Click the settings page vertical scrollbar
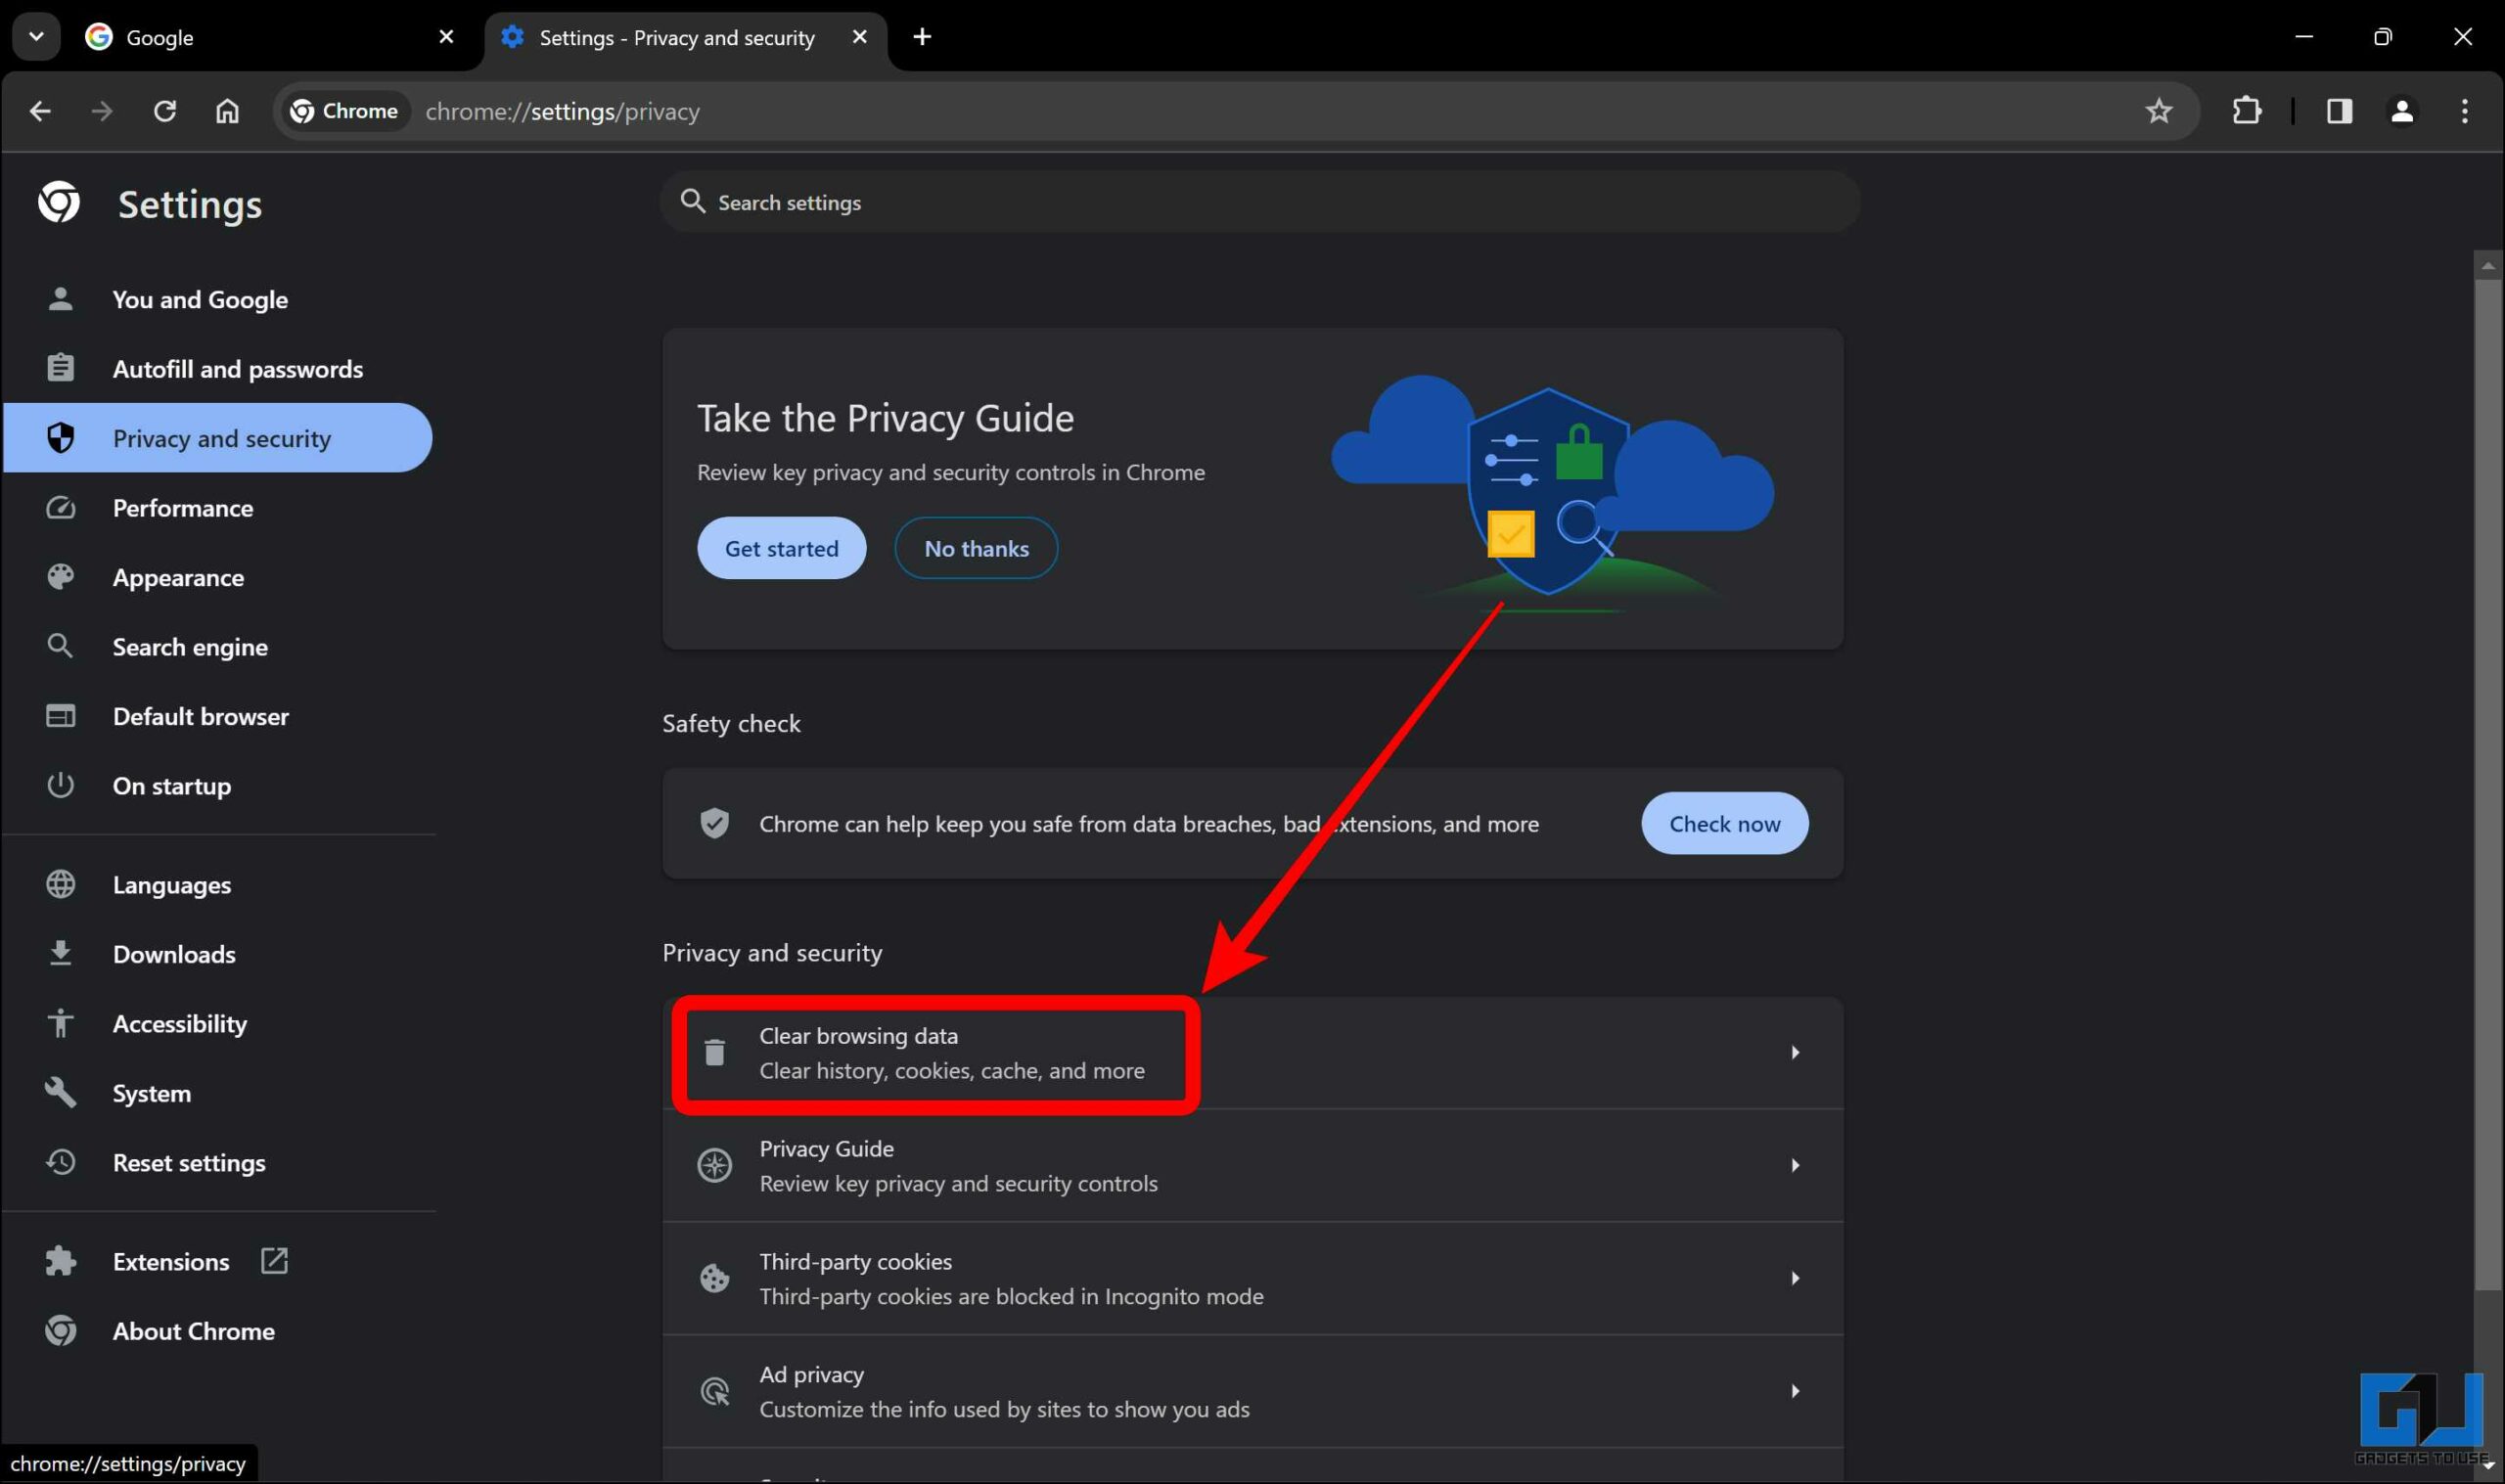 (x=2488, y=784)
